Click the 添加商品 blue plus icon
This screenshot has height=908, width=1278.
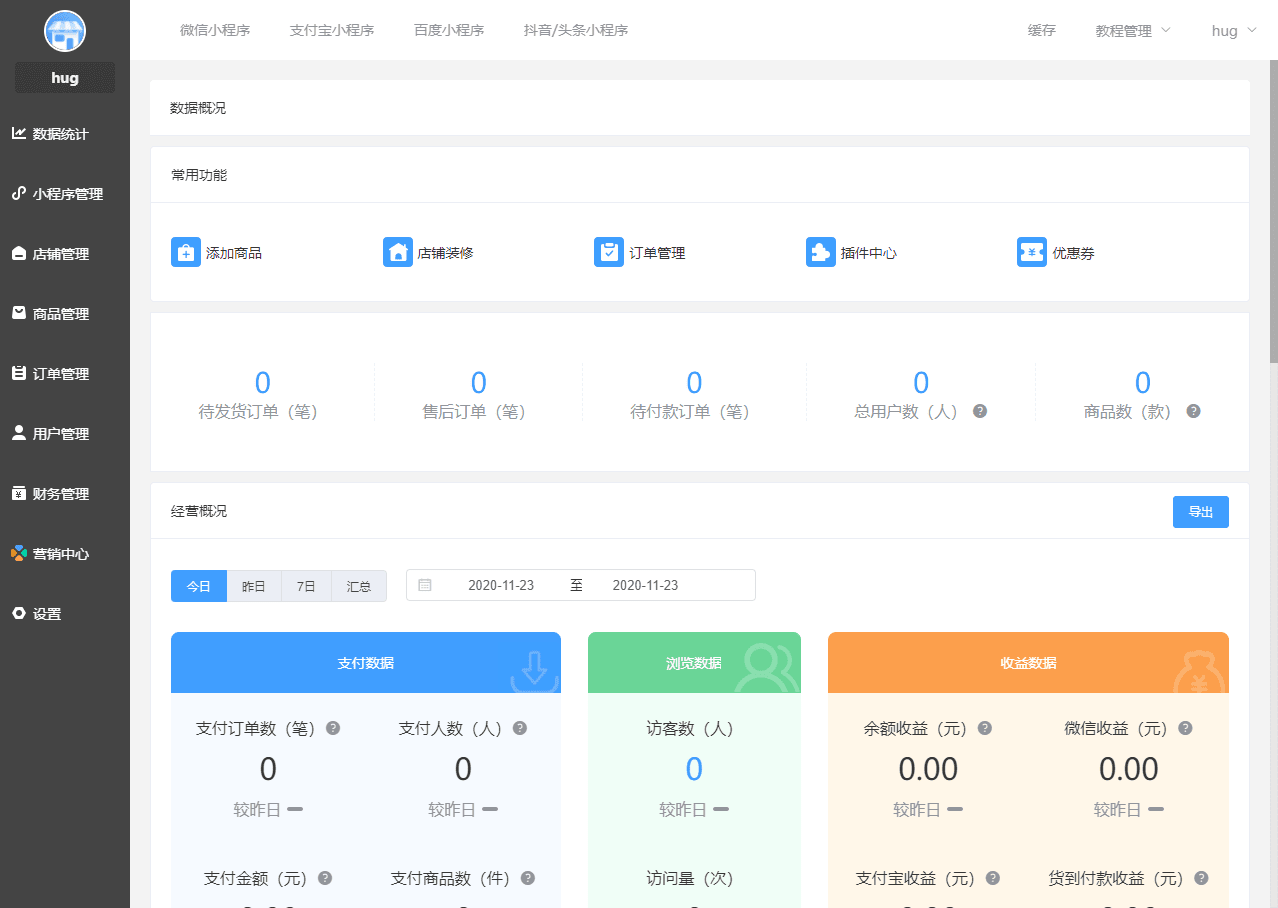coord(186,252)
